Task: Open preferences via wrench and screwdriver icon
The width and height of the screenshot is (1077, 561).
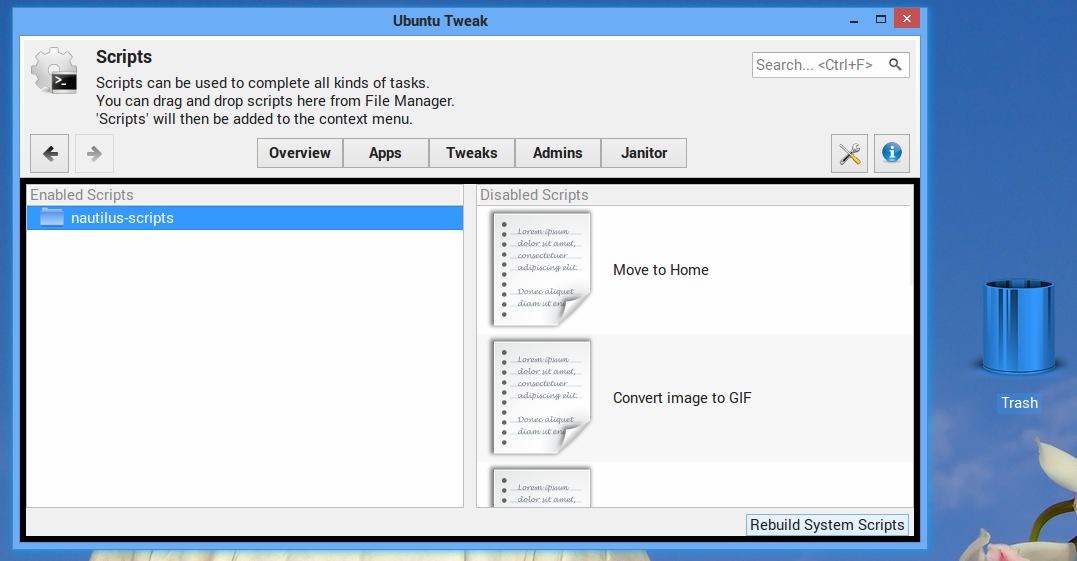Action: click(x=850, y=153)
